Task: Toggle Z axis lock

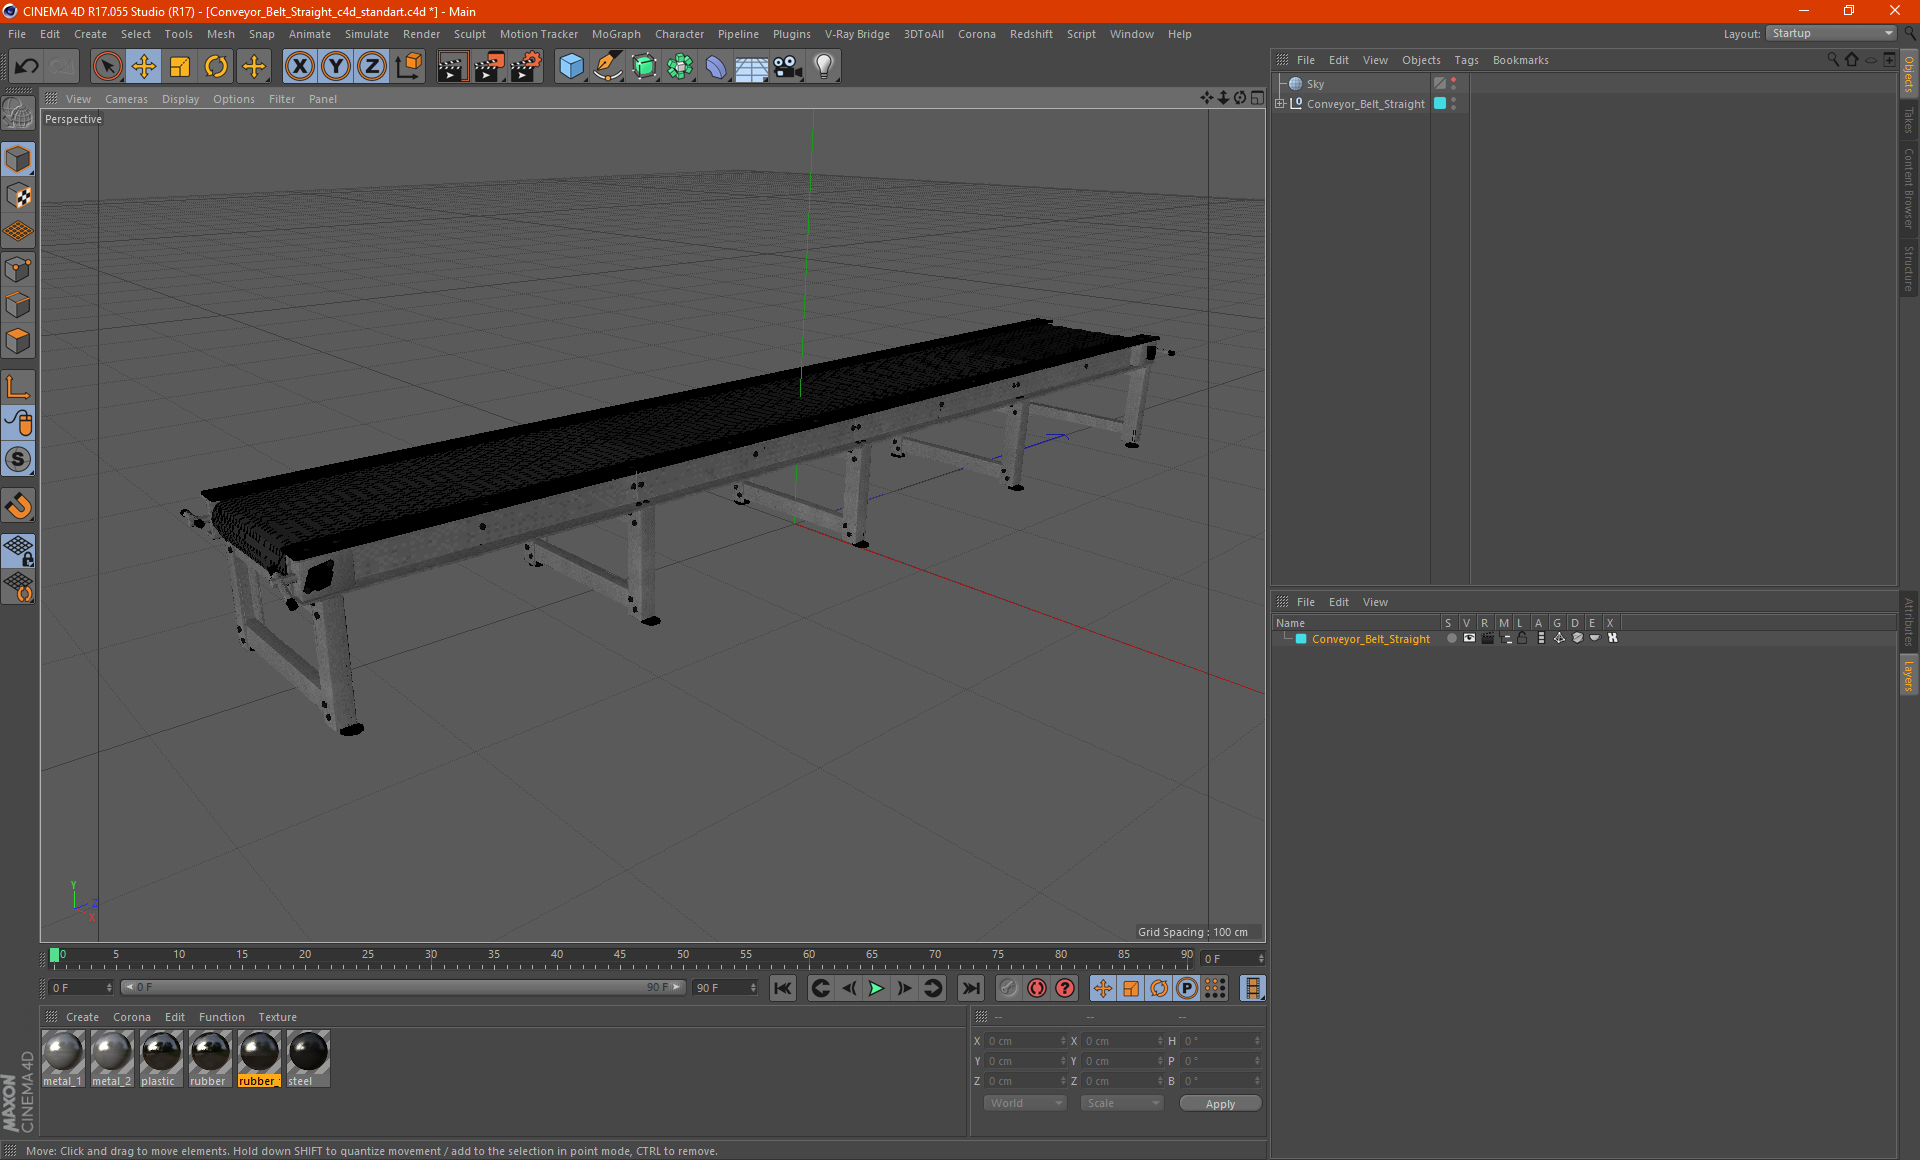Action: (x=372, y=67)
